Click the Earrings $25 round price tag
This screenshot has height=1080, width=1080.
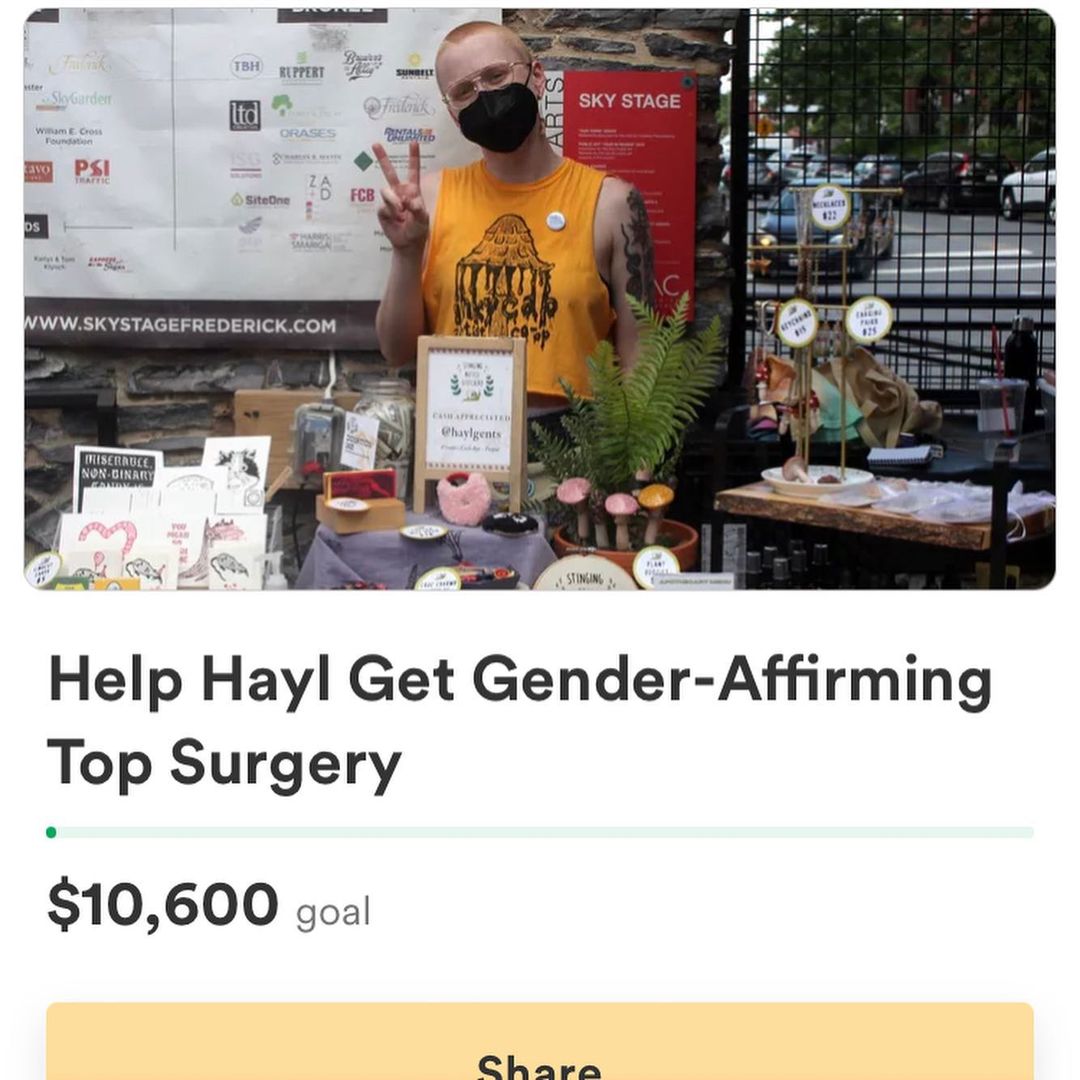click(869, 320)
